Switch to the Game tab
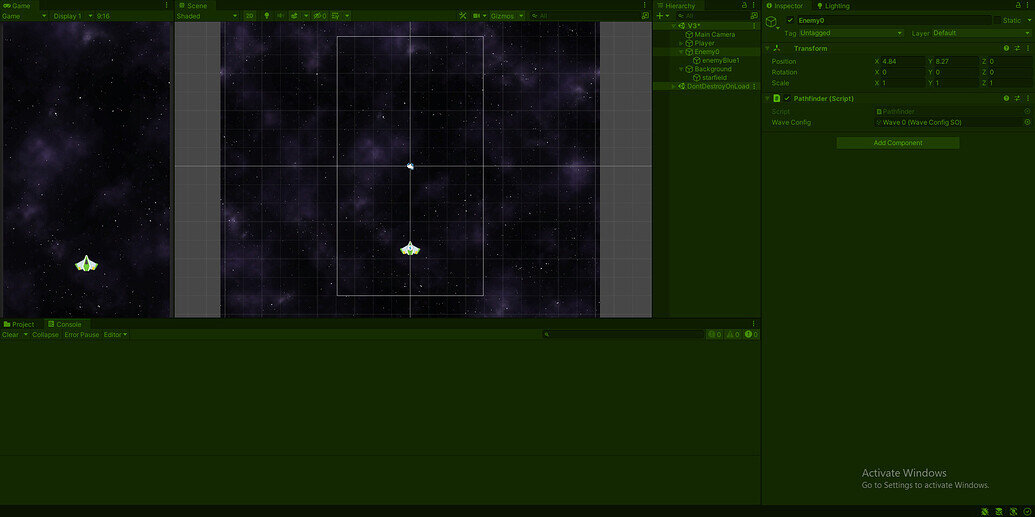 click(17, 5)
